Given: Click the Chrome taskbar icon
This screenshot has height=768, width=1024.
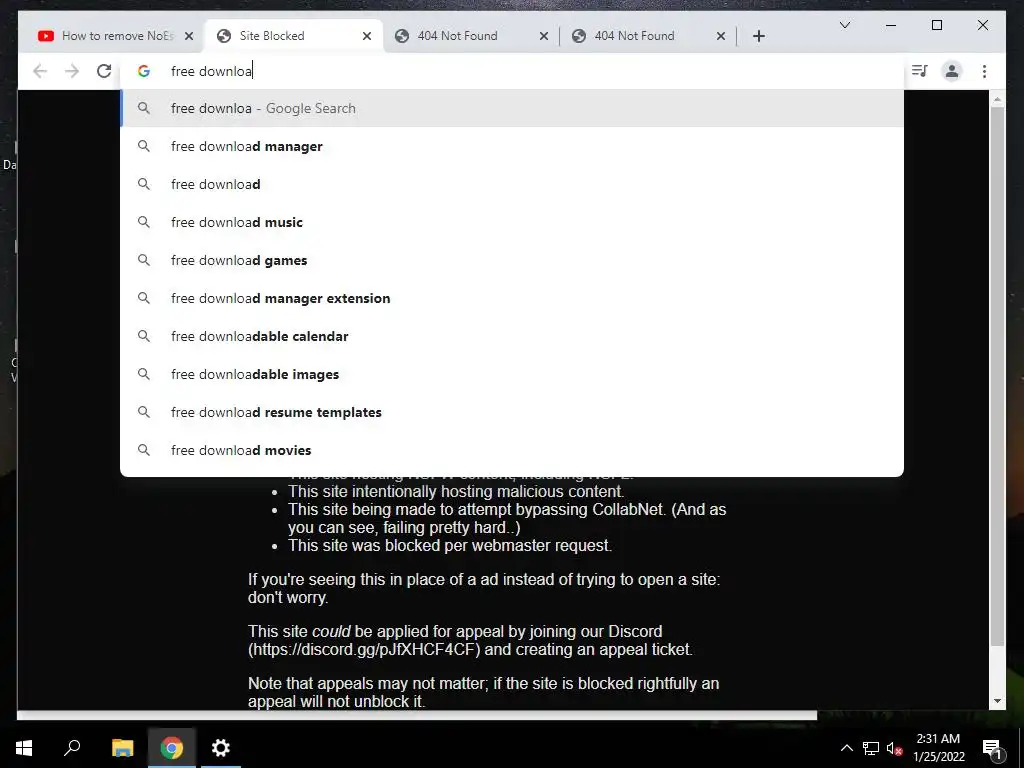Looking at the screenshot, I should (x=171, y=748).
